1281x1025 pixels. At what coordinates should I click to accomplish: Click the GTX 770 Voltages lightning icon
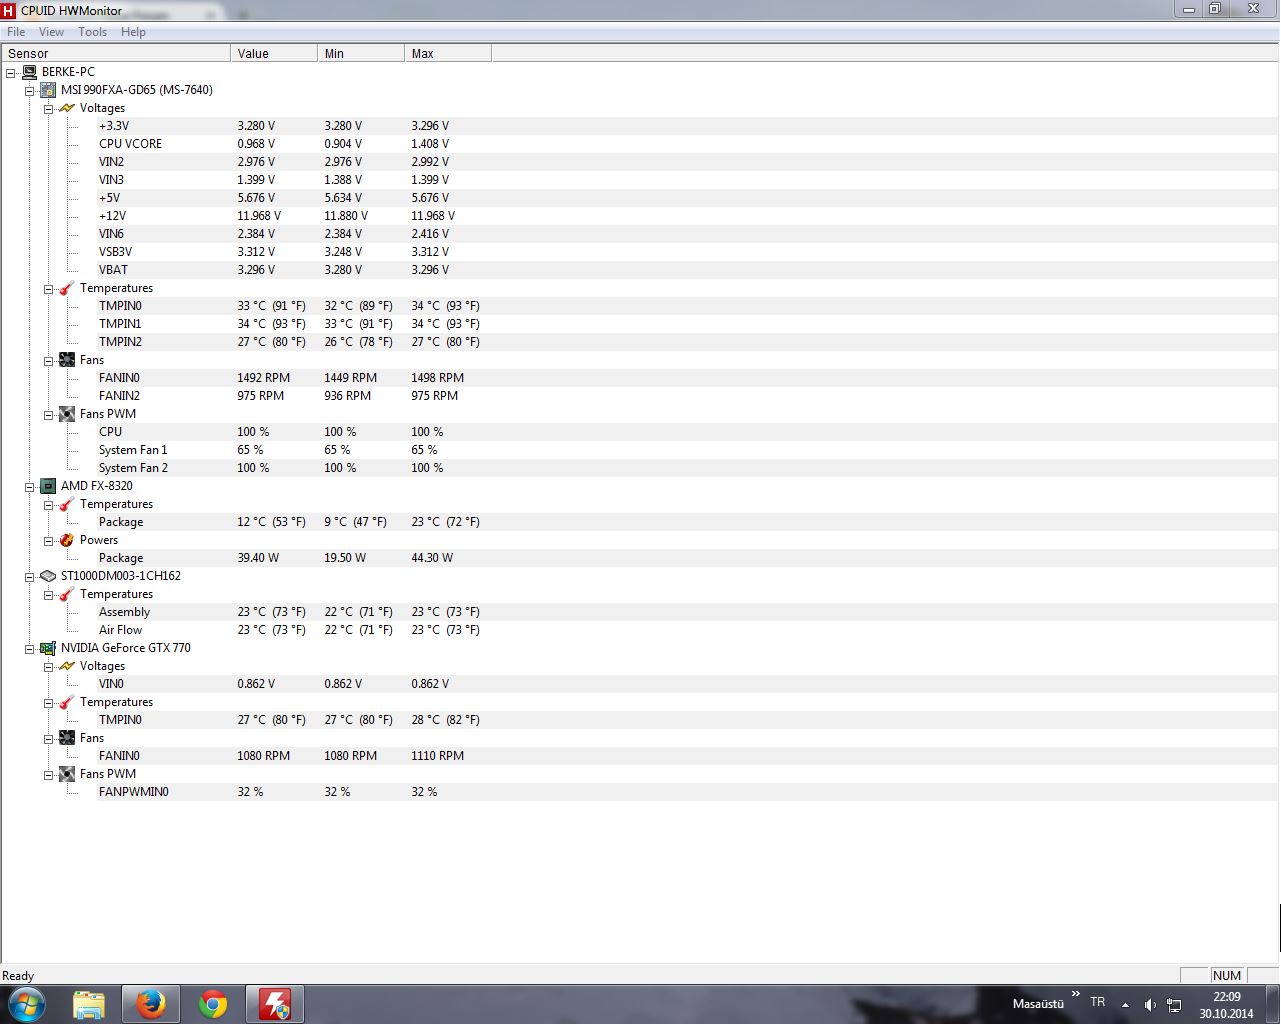click(67, 666)
